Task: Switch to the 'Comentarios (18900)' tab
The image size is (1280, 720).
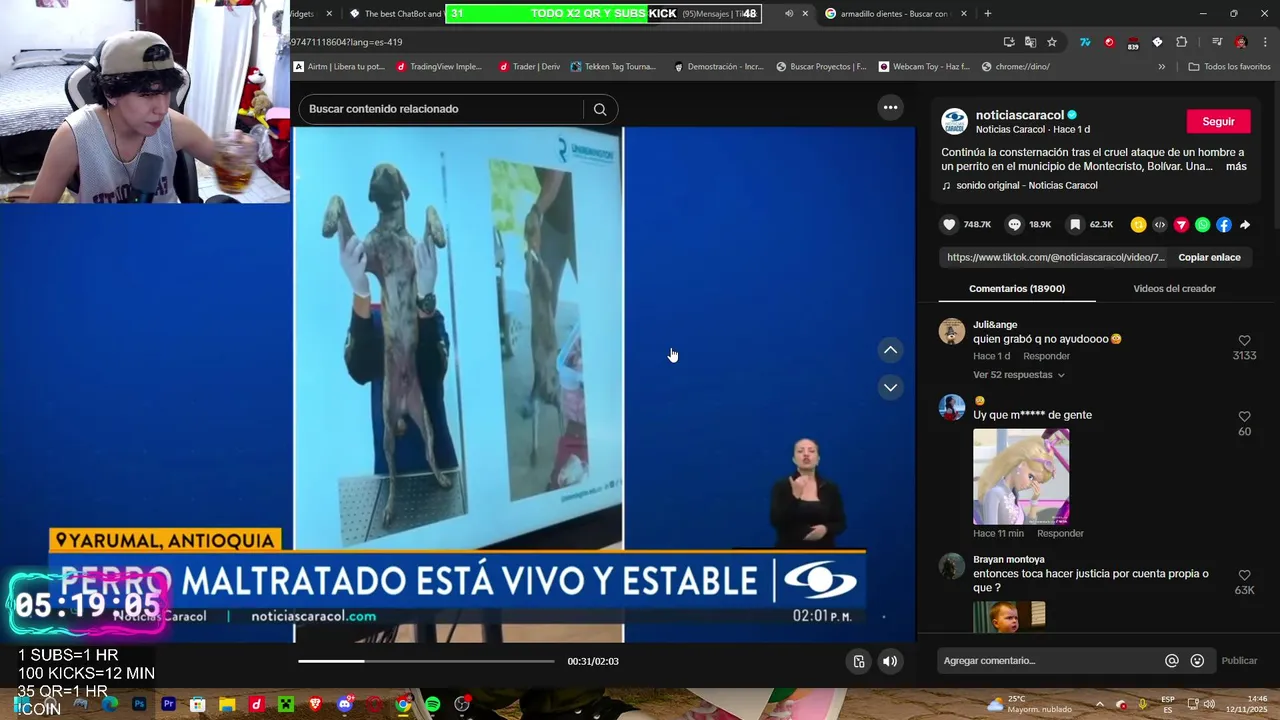Action: (x=1017, y=289)
